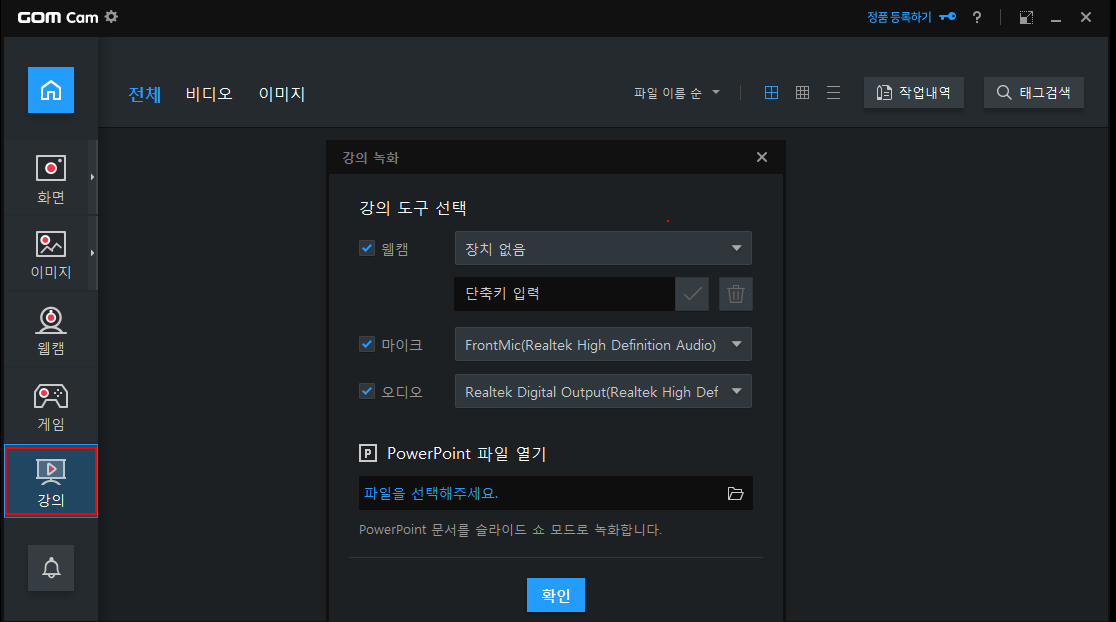Open GOM Cam settings gear

coord(111,16)
